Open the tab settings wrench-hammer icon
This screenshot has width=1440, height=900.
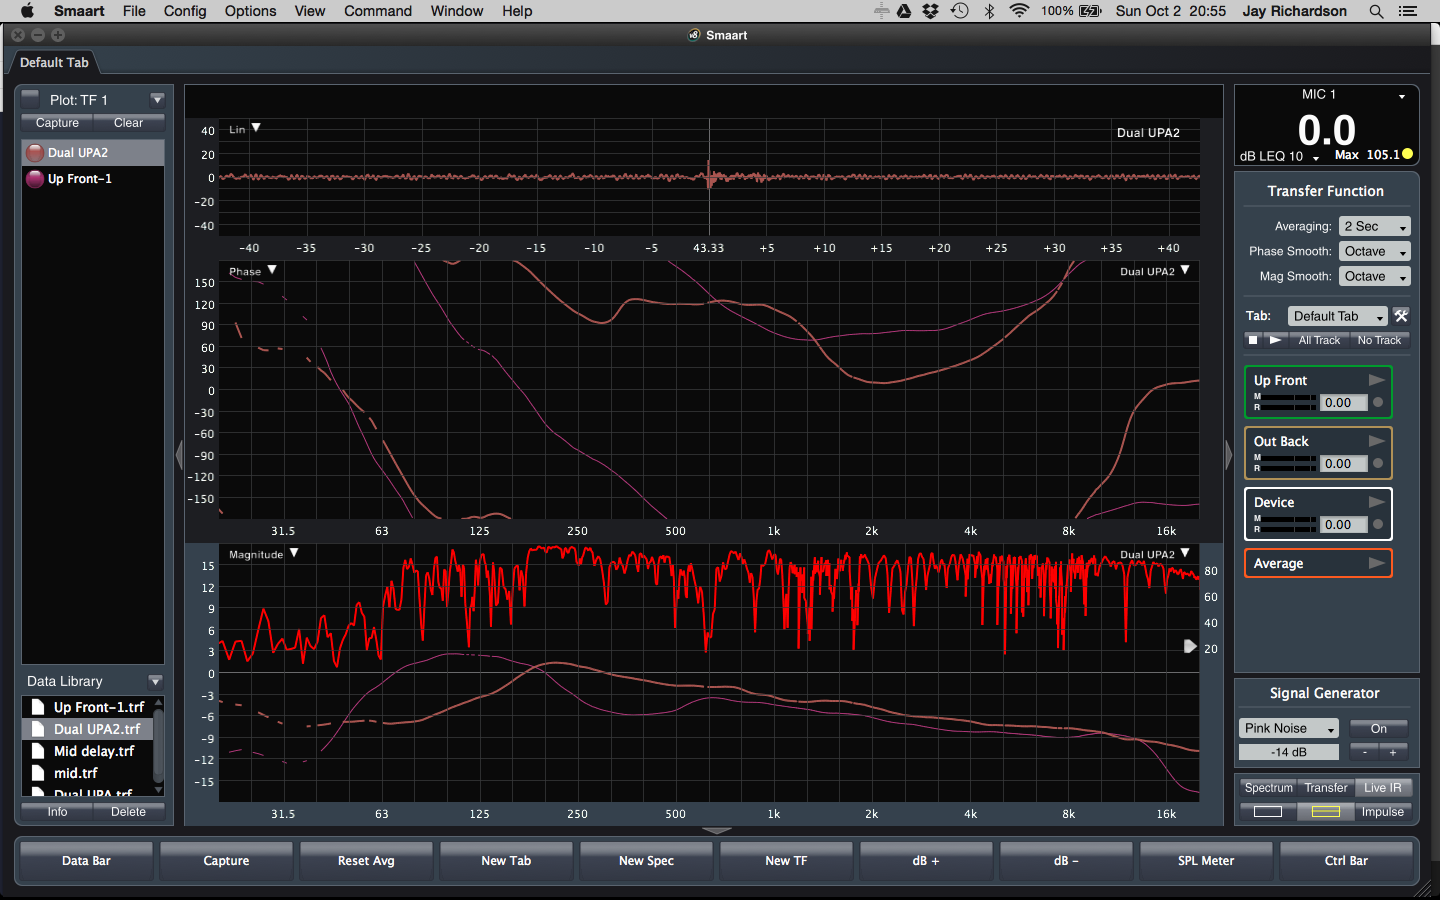coord(1401,316)
